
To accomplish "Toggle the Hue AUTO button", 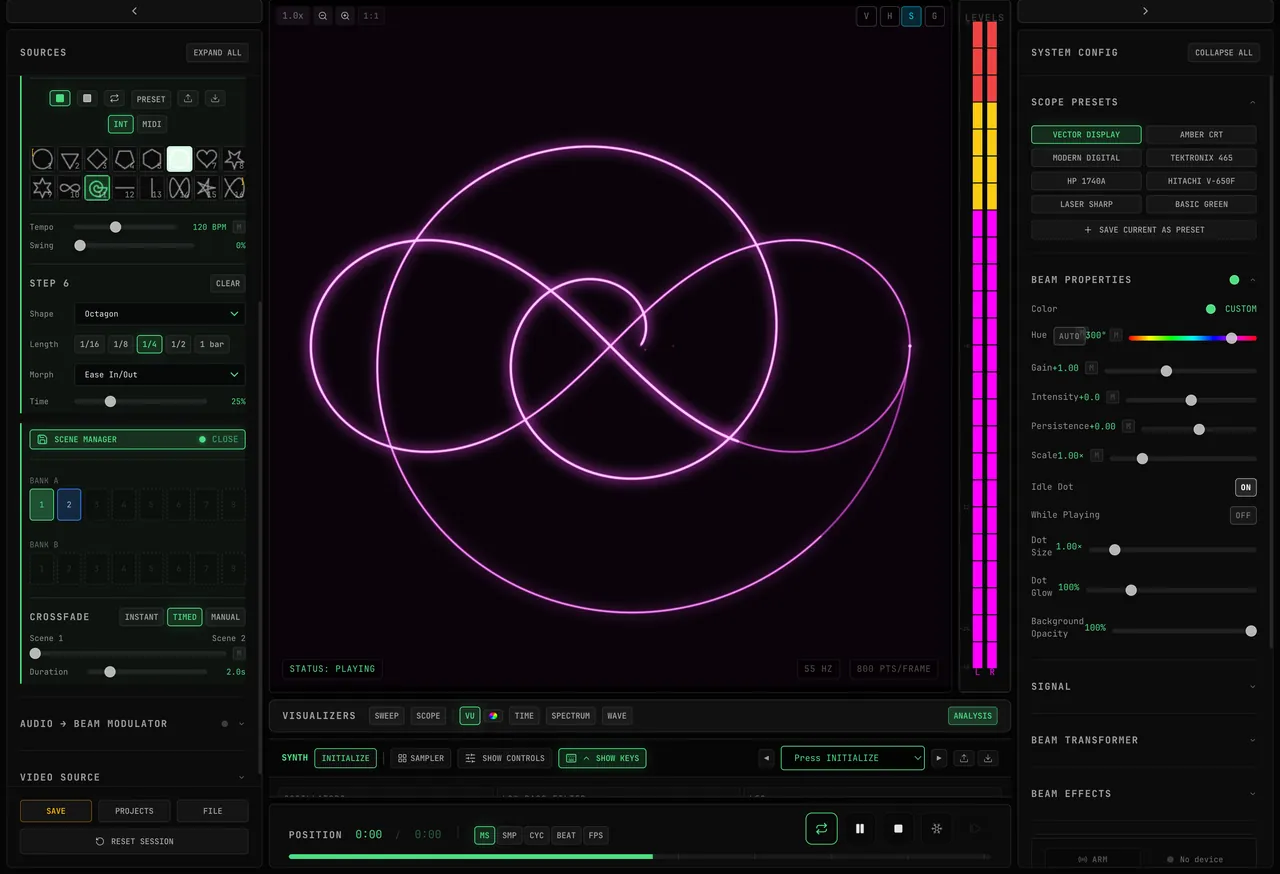I will coord(1069,336).
